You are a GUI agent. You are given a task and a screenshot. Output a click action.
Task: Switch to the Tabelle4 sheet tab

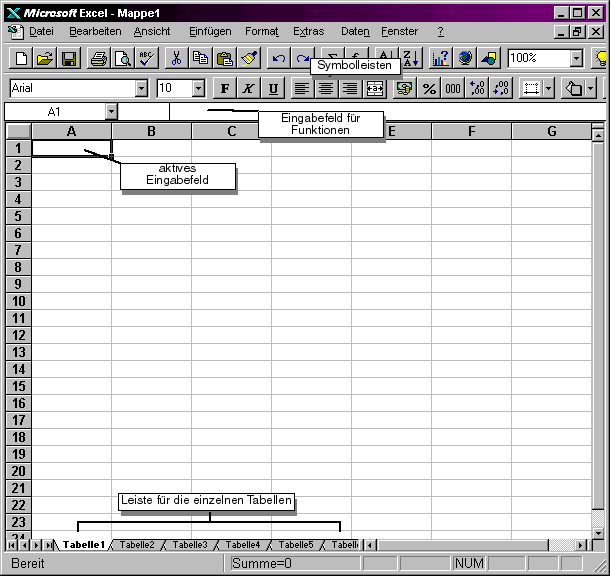tap(243, 545)
